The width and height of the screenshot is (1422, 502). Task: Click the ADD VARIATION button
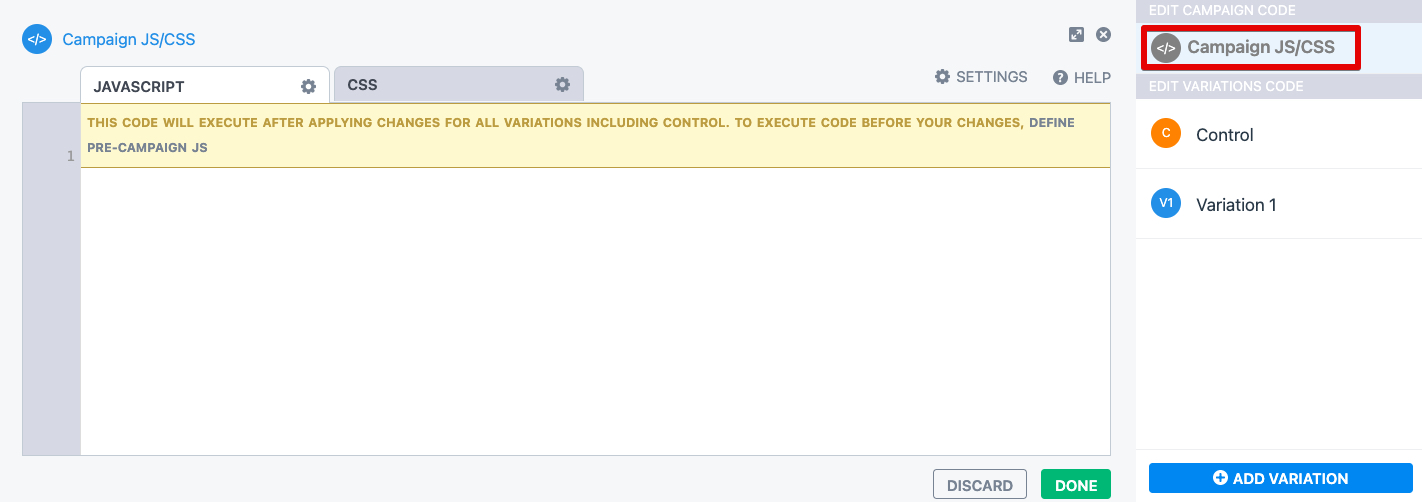click(1280, 478)
